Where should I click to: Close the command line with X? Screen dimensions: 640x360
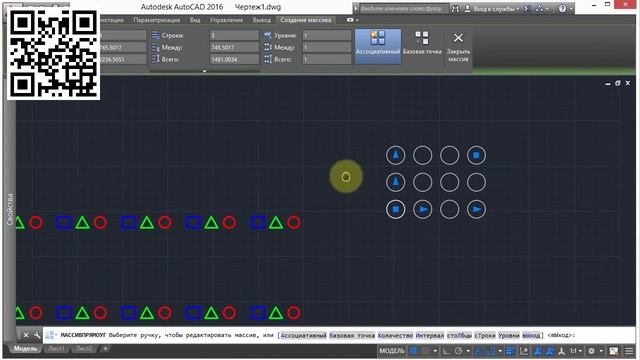(x=26, y=335)
